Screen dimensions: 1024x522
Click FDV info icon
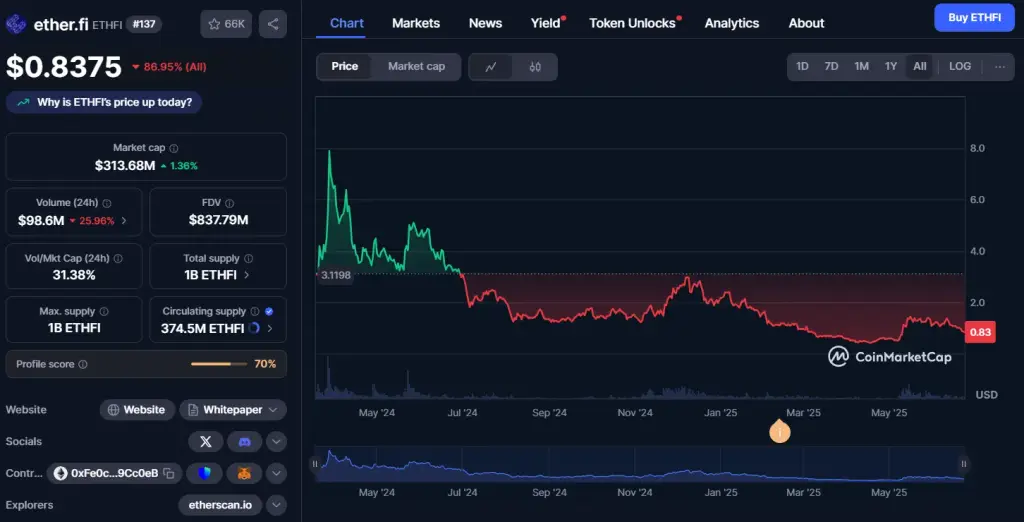pos(229,203)
